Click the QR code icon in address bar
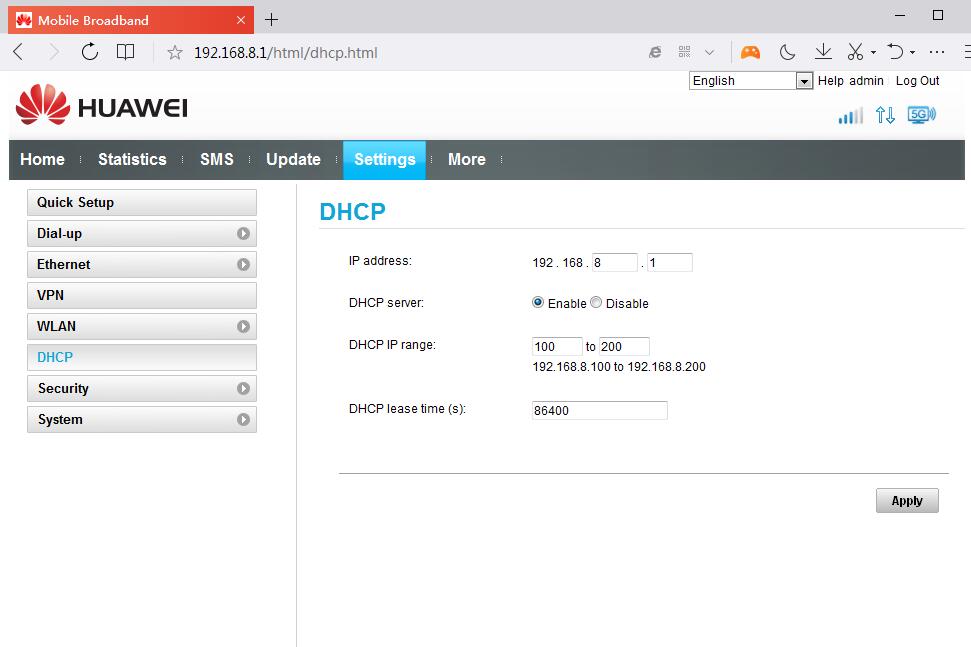The image size is (971, 647). 684,52
